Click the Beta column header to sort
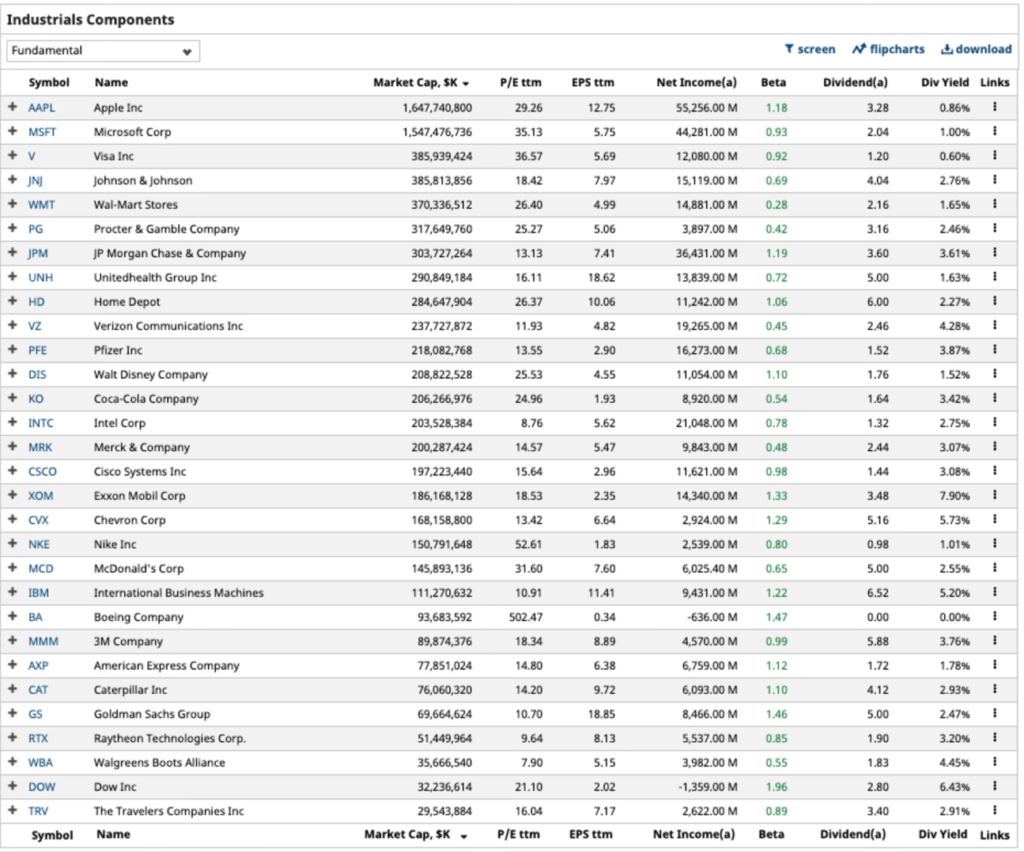Viewport: 1024px width, 852px height. [x=772, y=83]
